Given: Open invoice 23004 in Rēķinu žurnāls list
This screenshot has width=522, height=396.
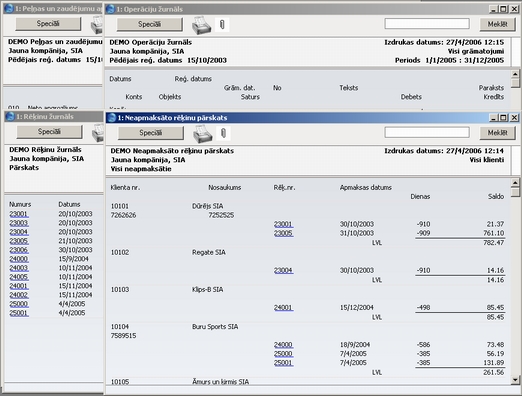Looking at the screenshot, I should tap(19, 232).
